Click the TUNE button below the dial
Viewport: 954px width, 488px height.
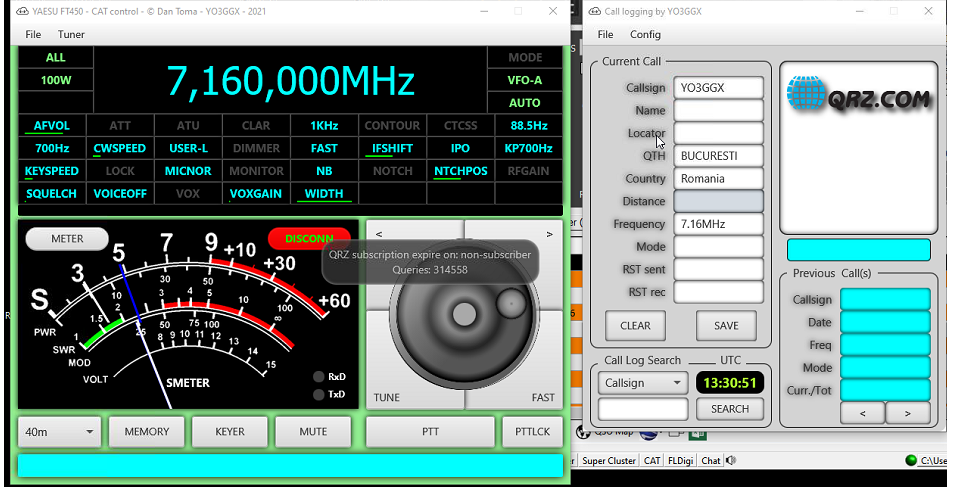click(387, 397)
